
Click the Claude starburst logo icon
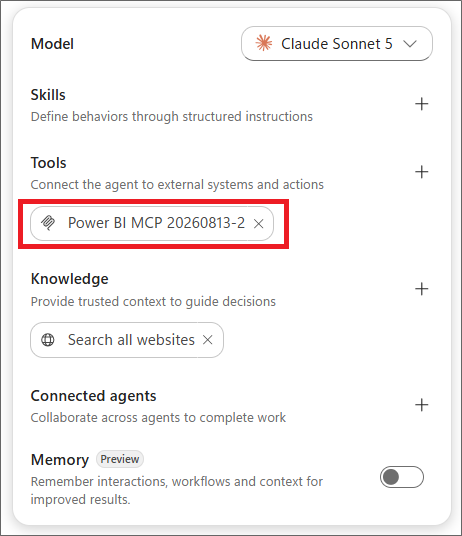click(x=264, y=43)
